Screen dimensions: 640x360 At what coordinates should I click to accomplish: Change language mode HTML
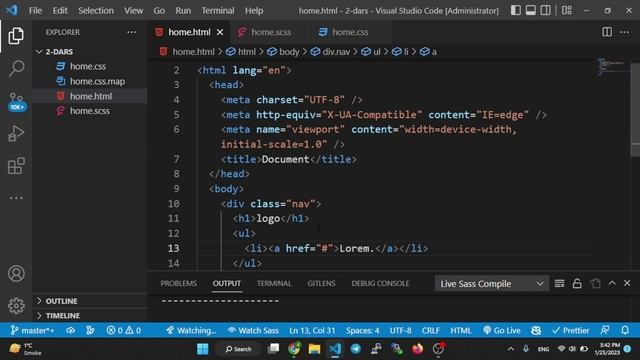coord(461,330)
